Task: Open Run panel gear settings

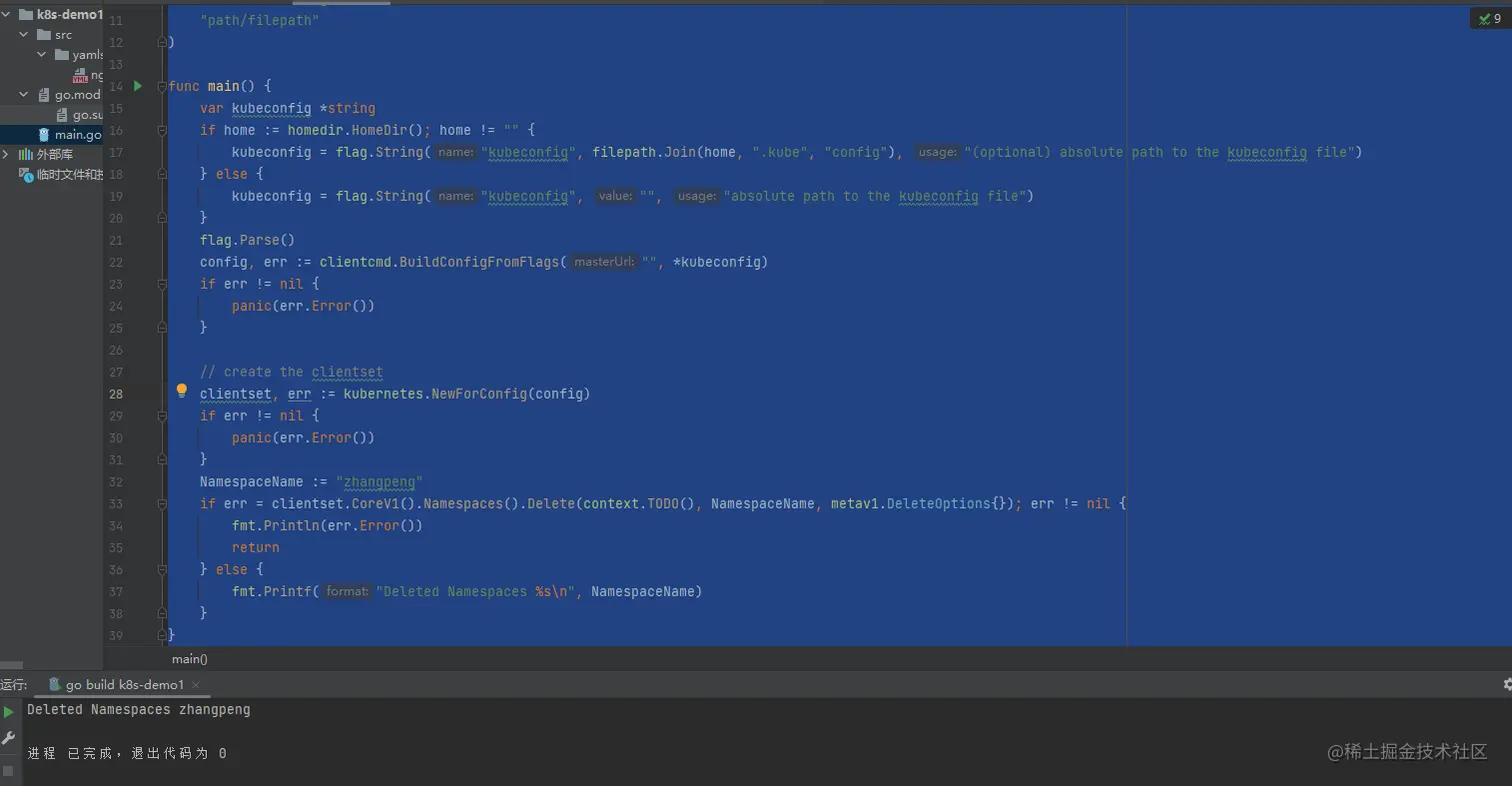Action: (x=1507, y=684)
